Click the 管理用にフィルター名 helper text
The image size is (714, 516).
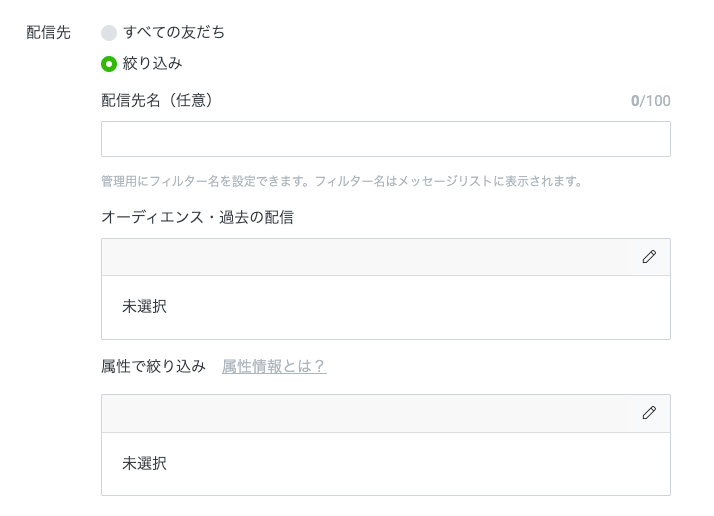point(342,181)
